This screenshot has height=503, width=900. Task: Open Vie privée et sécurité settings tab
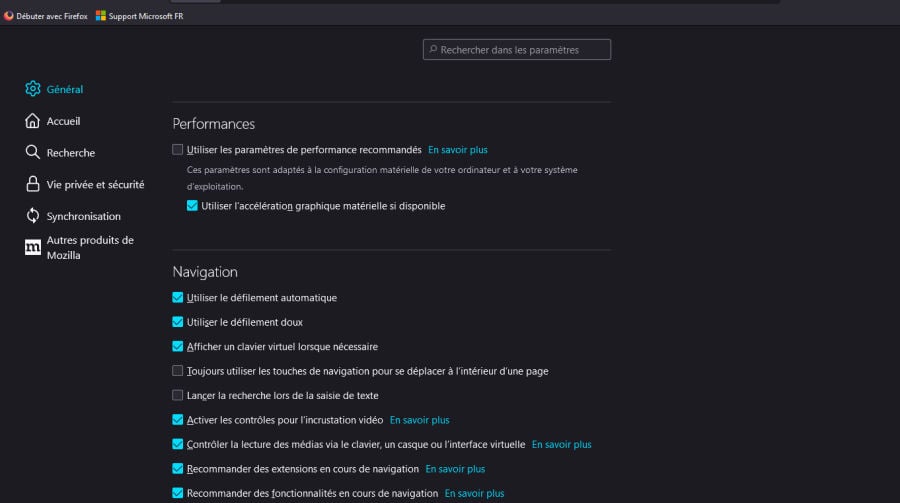pyautogui.click(x=95, y=185)
